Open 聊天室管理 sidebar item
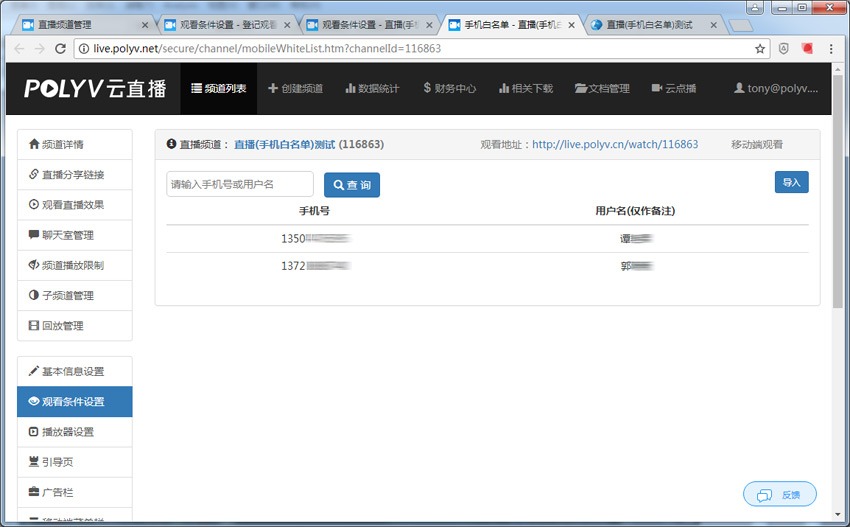 [x=75, y=235]
